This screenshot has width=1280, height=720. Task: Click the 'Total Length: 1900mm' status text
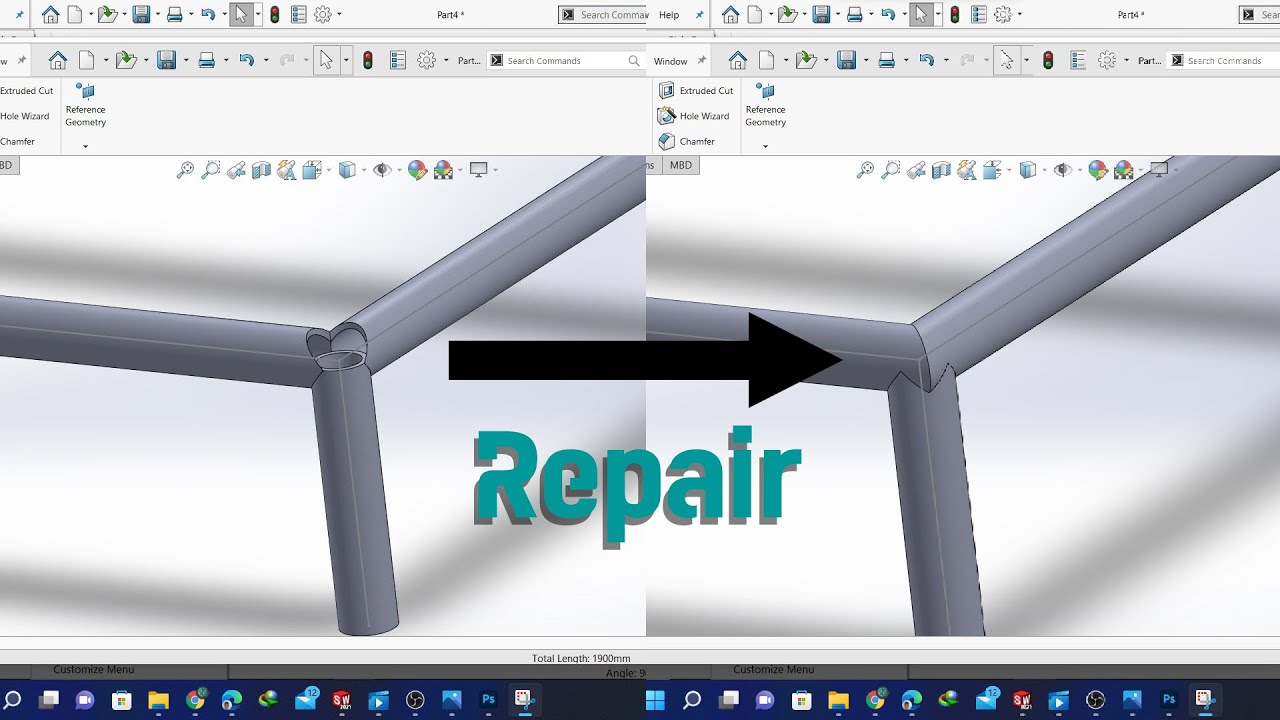tap(581, 658)
